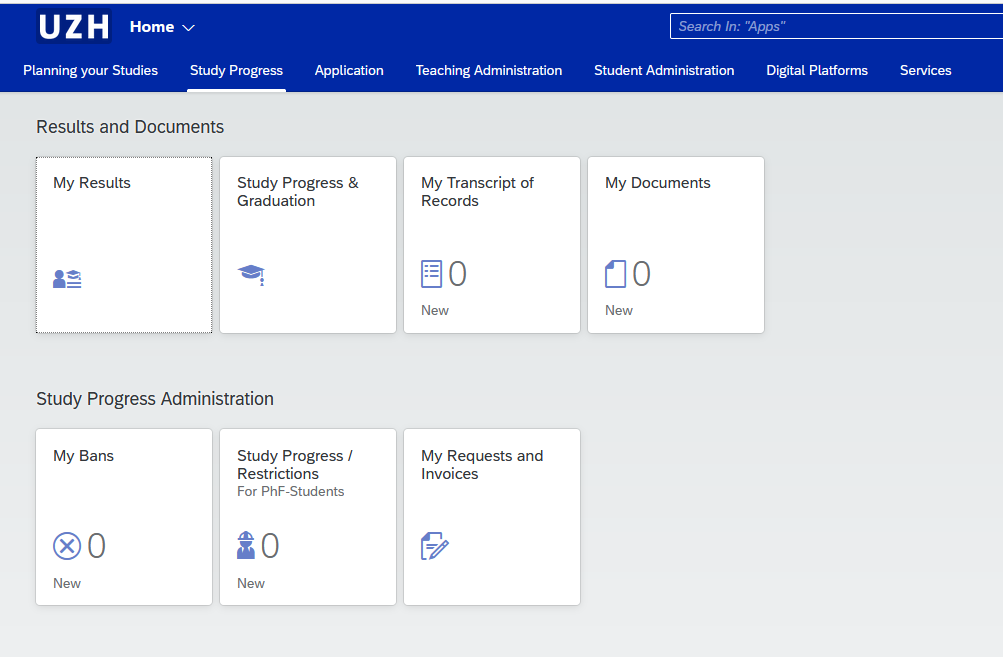Screen dimensions: 1003x657
Task: Click the person icon in My Results
Action: pyautogui.click(x=67, y=279)
